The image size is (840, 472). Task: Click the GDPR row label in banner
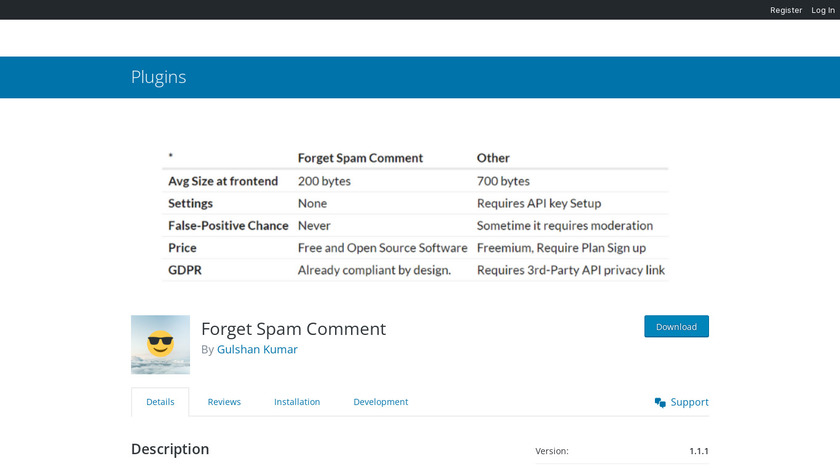click(x=185, y=270)
